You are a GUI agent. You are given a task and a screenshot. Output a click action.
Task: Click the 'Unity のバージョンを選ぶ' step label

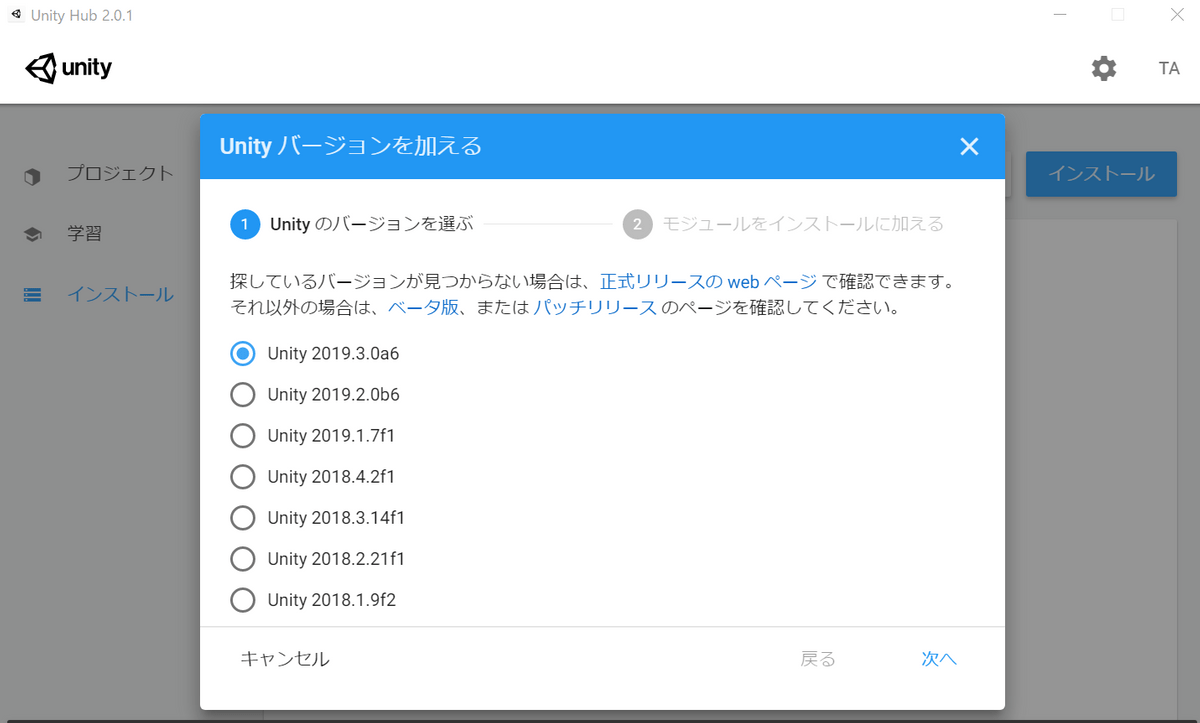(371, 224)
